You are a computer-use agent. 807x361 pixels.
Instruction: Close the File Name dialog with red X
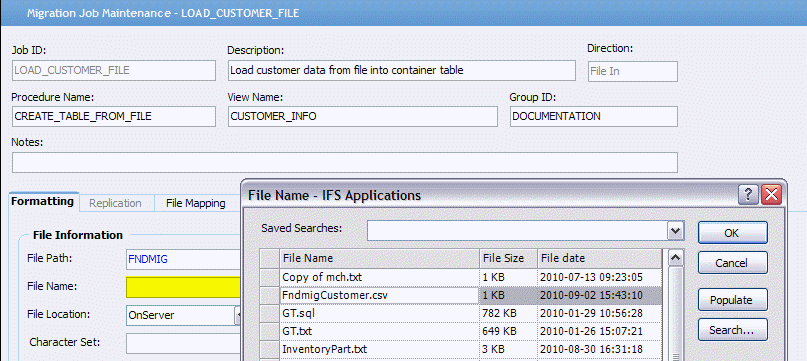771,195
